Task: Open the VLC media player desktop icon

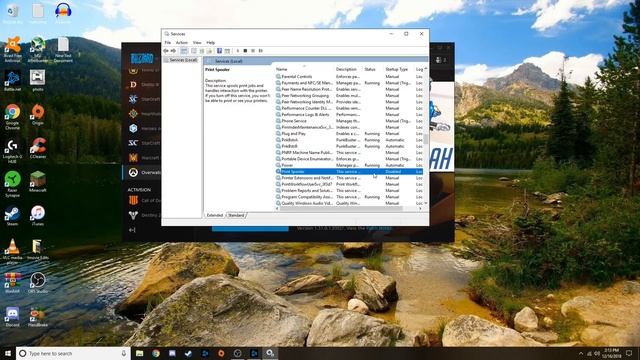Action: pyautogui.click(x=12, y=251)
